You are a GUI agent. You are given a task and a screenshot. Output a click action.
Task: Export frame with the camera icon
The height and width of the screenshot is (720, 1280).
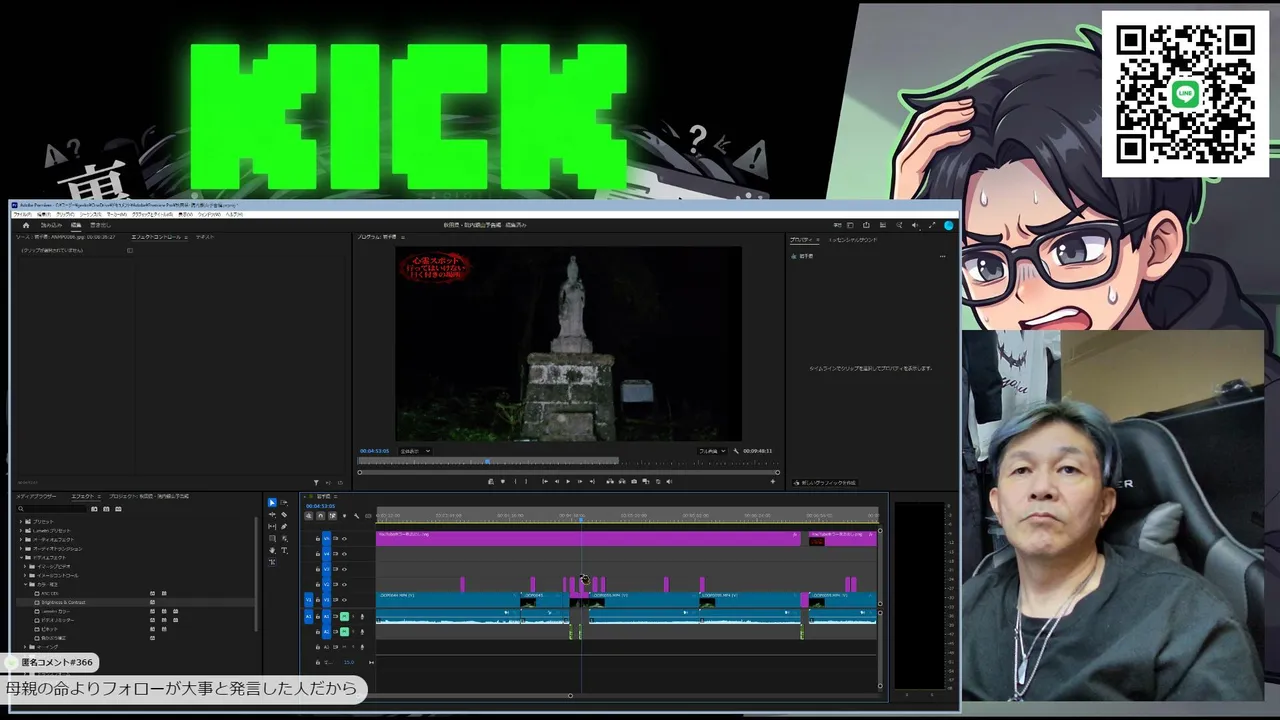click(634, 481)
